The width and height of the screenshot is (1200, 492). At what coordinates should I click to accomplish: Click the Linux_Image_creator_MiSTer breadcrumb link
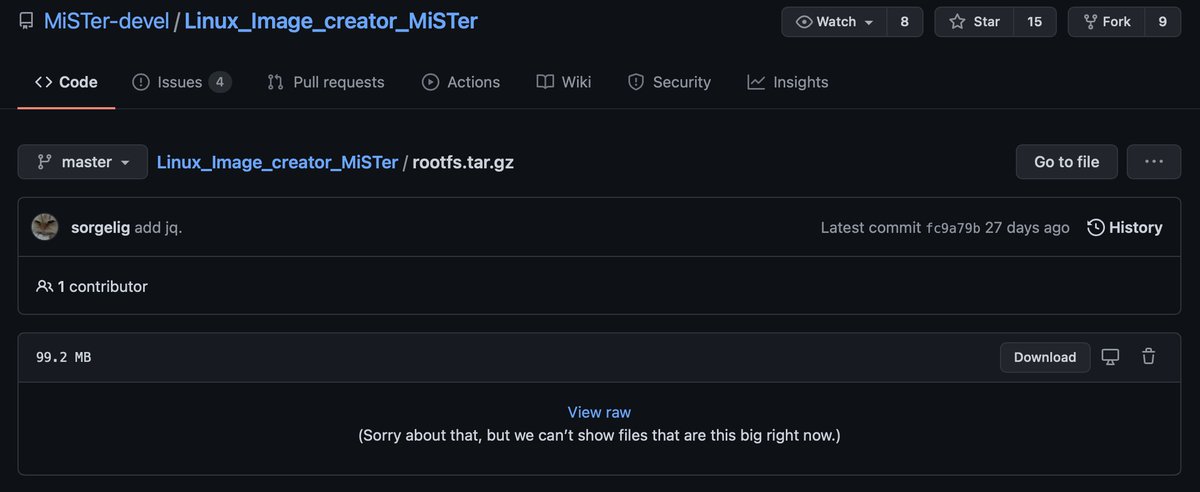click(277, 162)
